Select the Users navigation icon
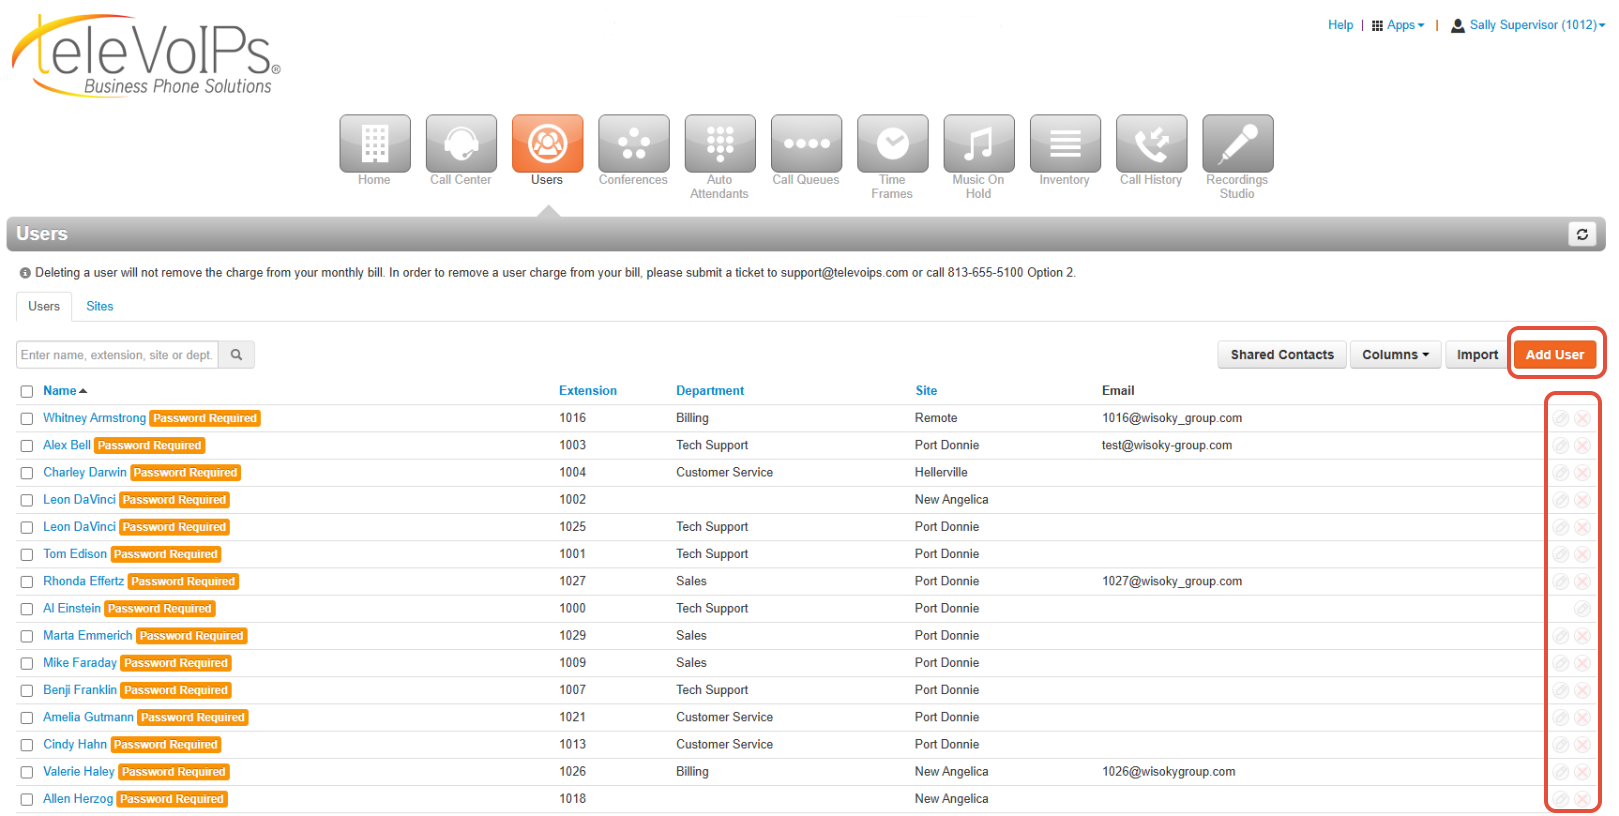1619x816 pixels. (547, 144)
